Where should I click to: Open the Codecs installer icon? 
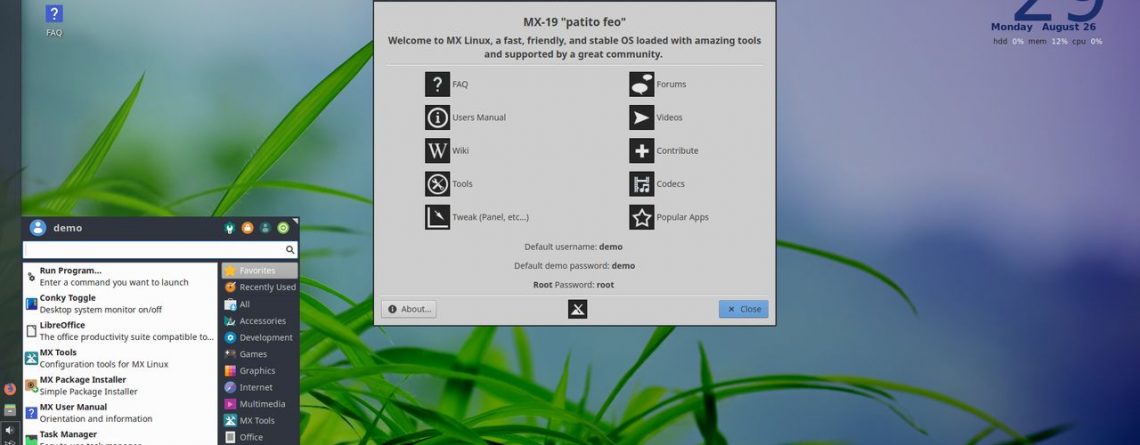pos(641,184)
